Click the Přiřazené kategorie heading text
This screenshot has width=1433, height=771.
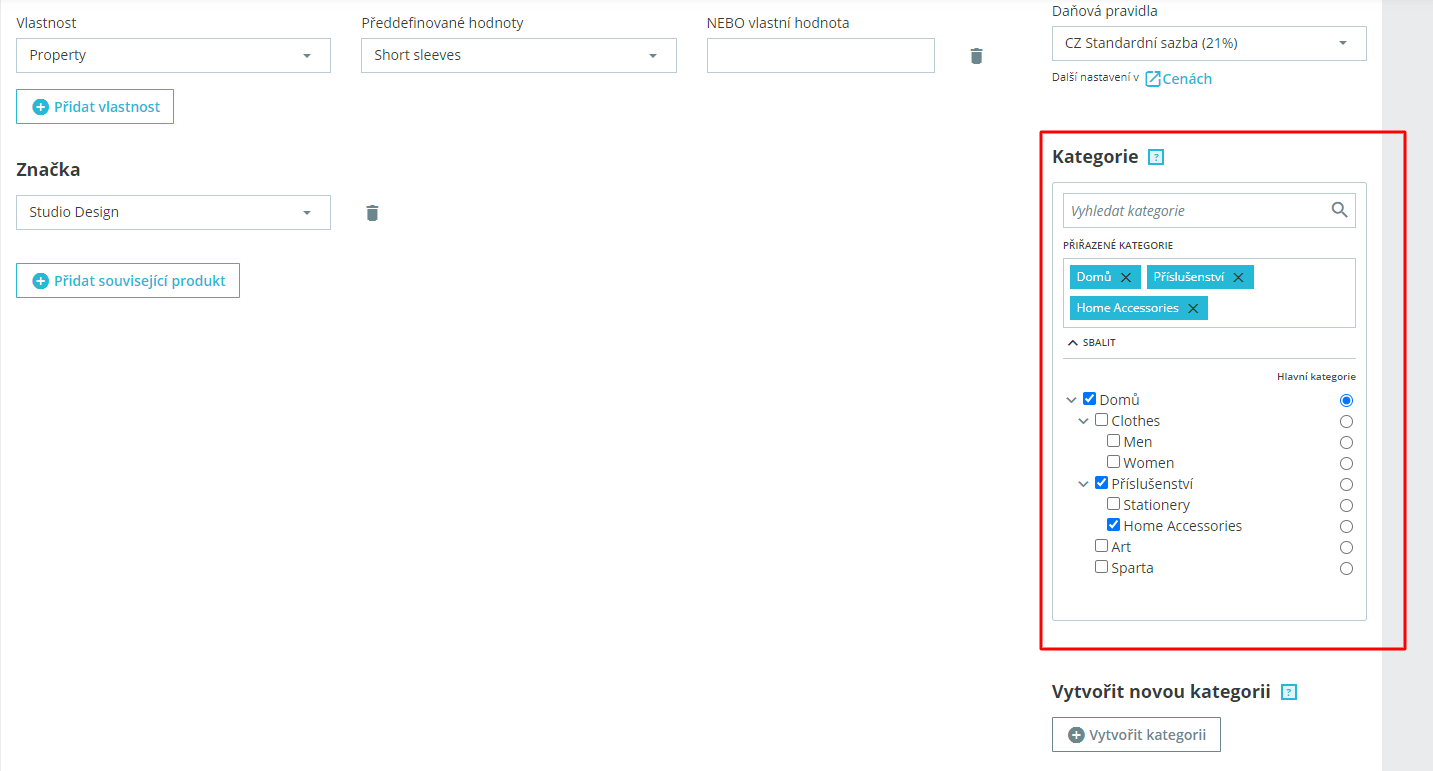(1118, 245)
